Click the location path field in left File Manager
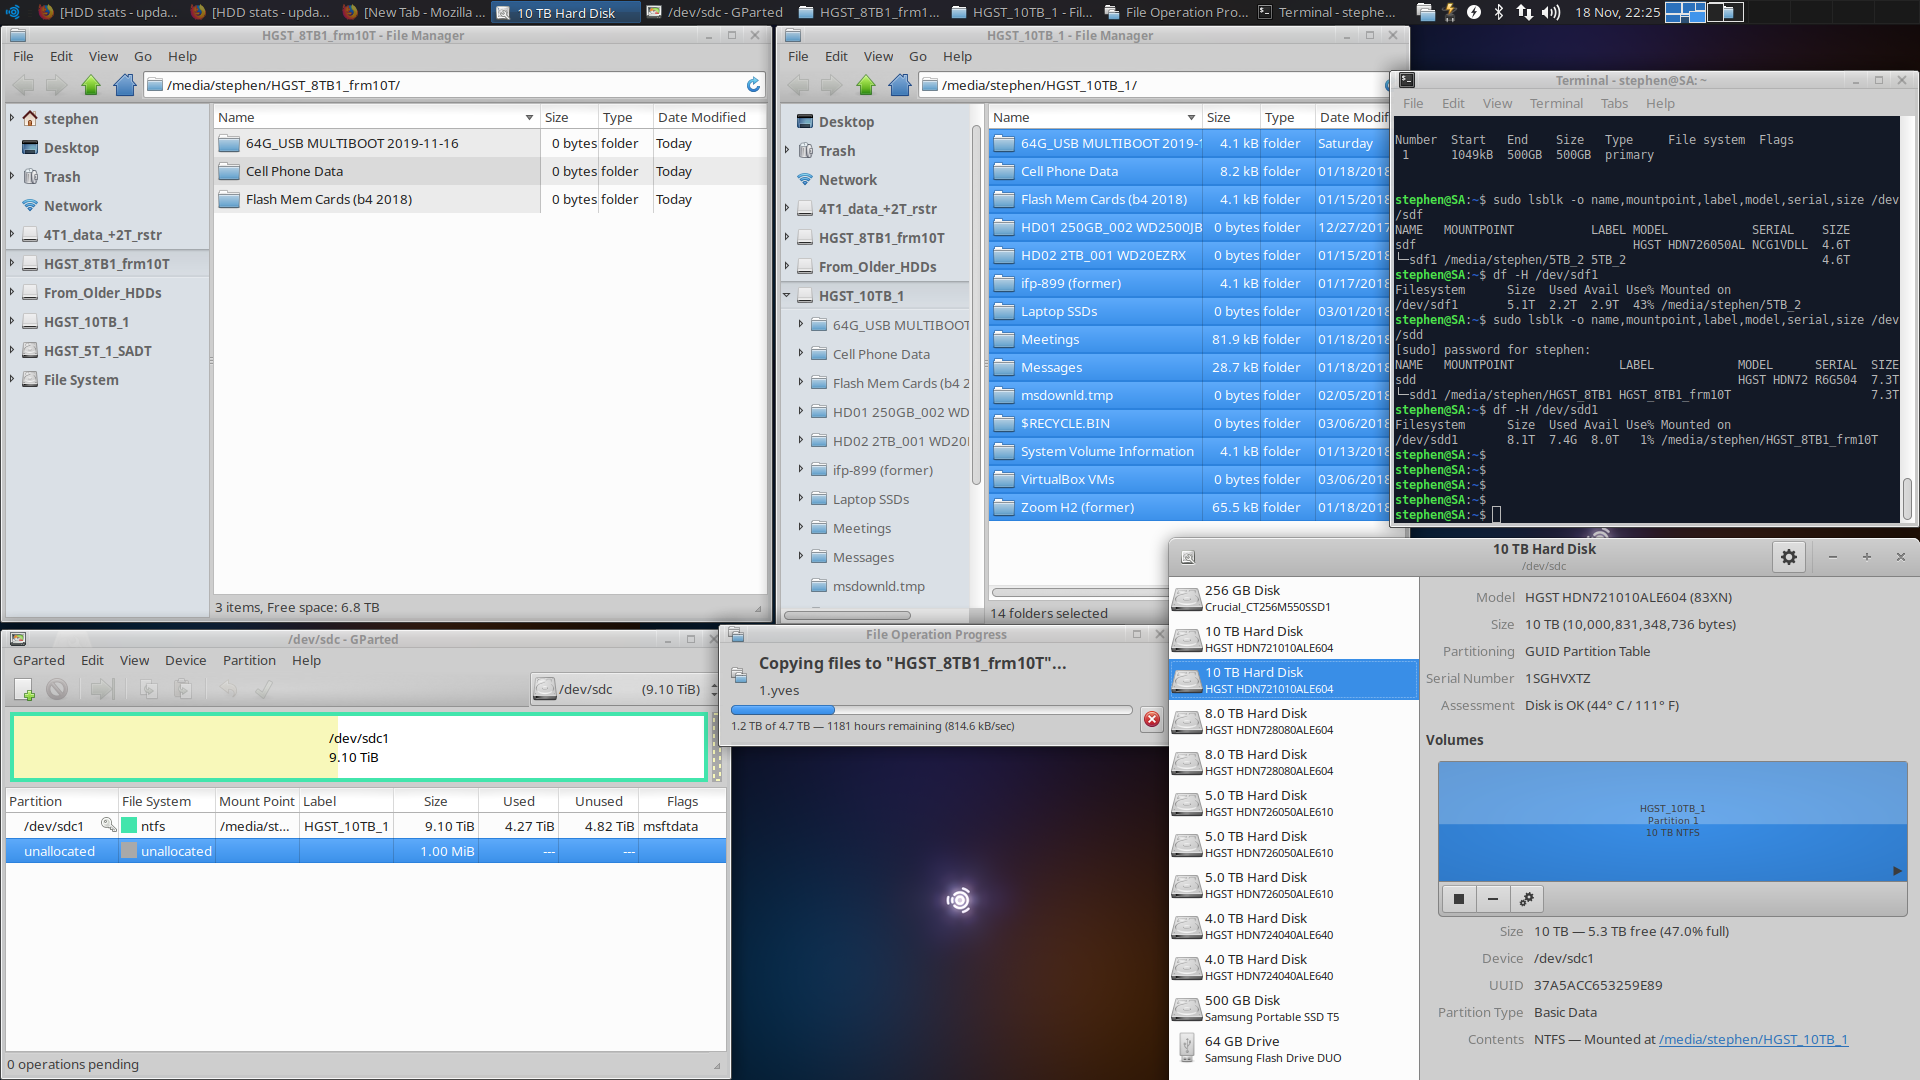Viewport: 1920px width, 1080px height. (x=453, y=85)
